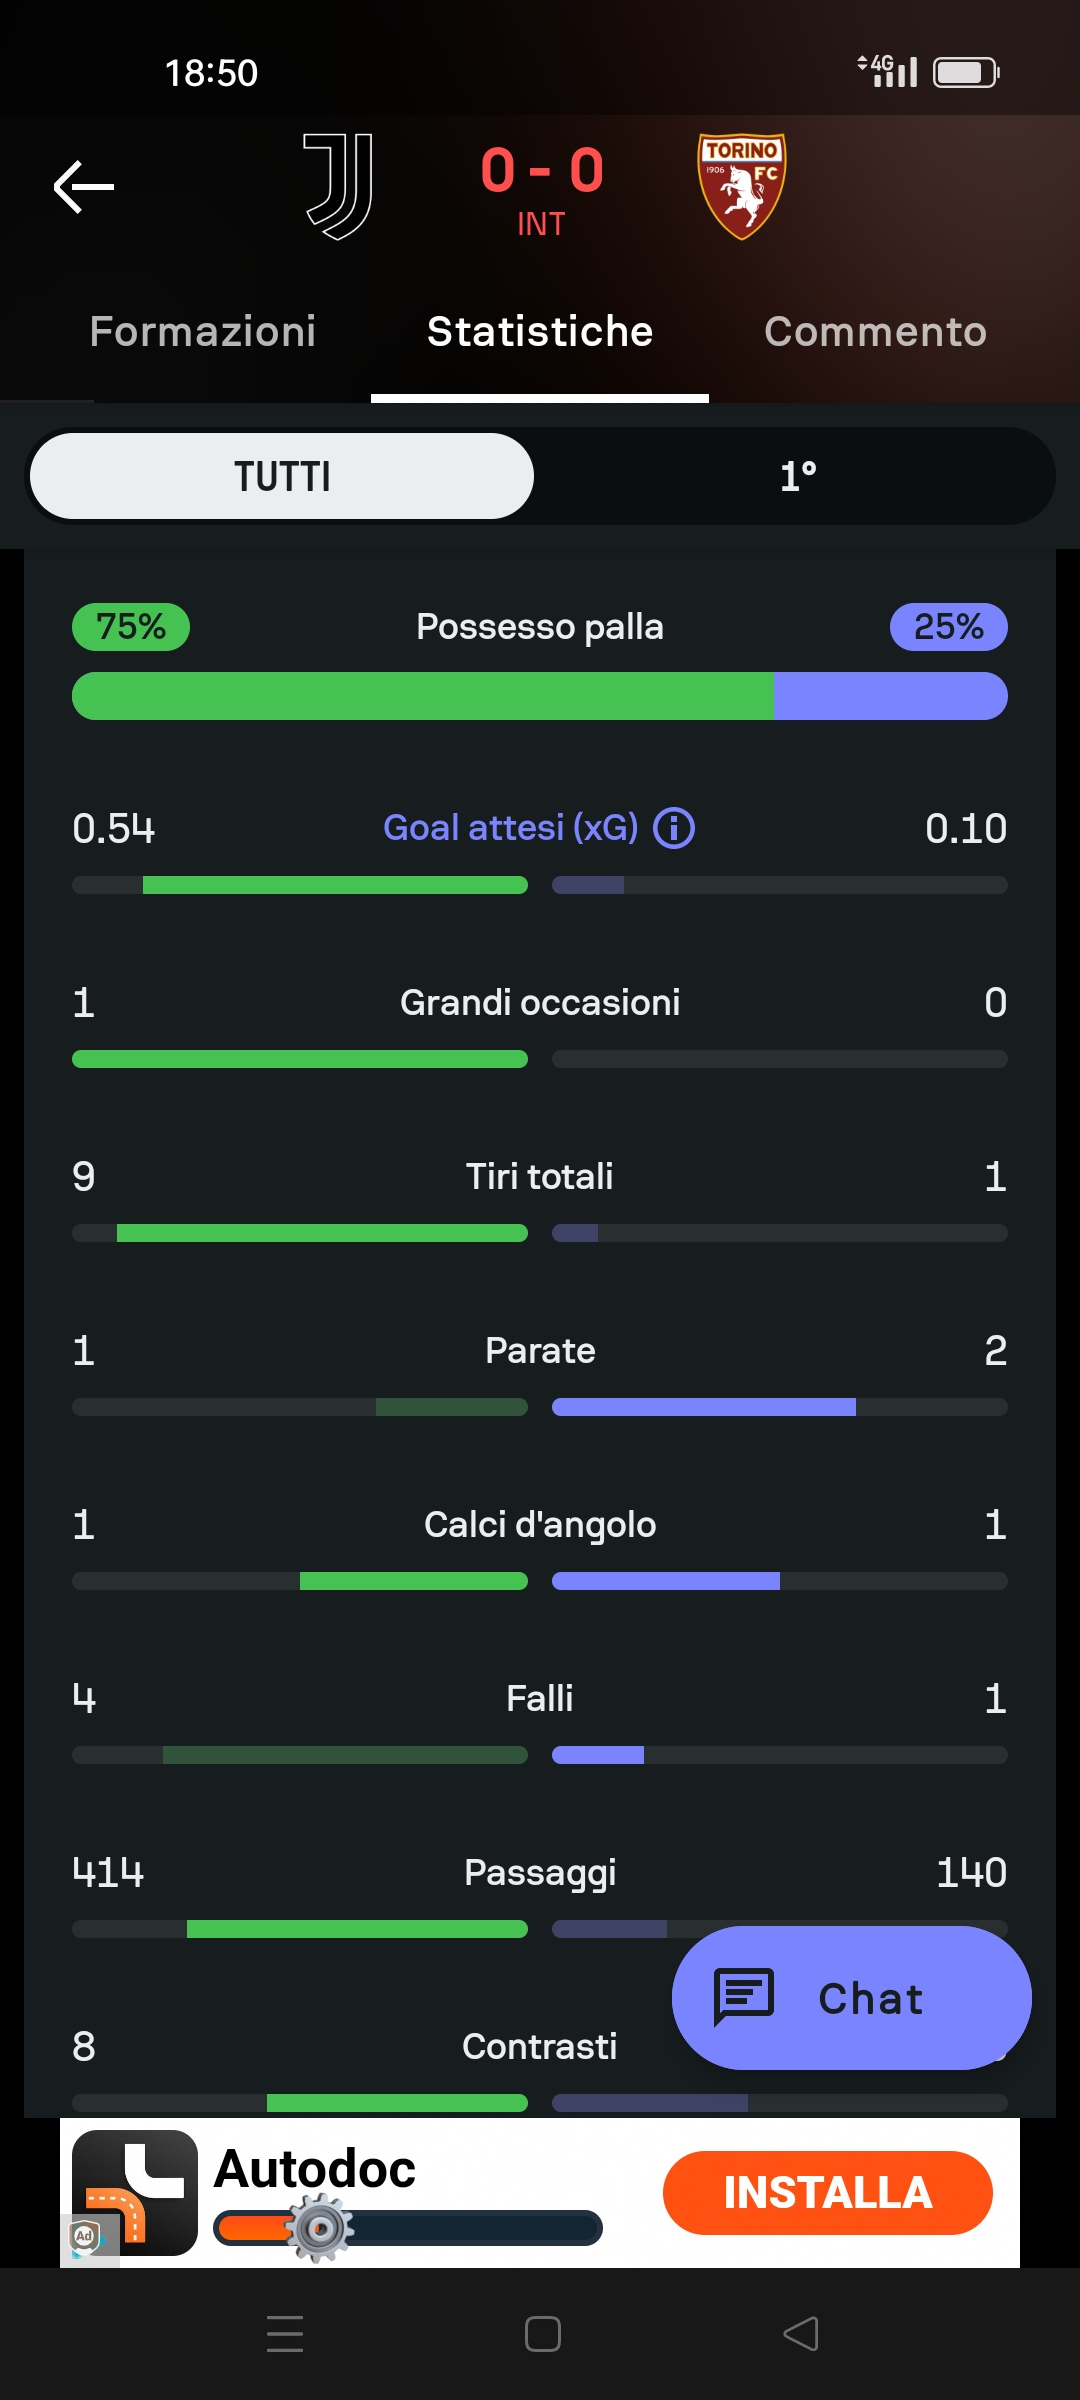Tap the back arrow icon
1080x2400 pixels.
coord(84,187)
